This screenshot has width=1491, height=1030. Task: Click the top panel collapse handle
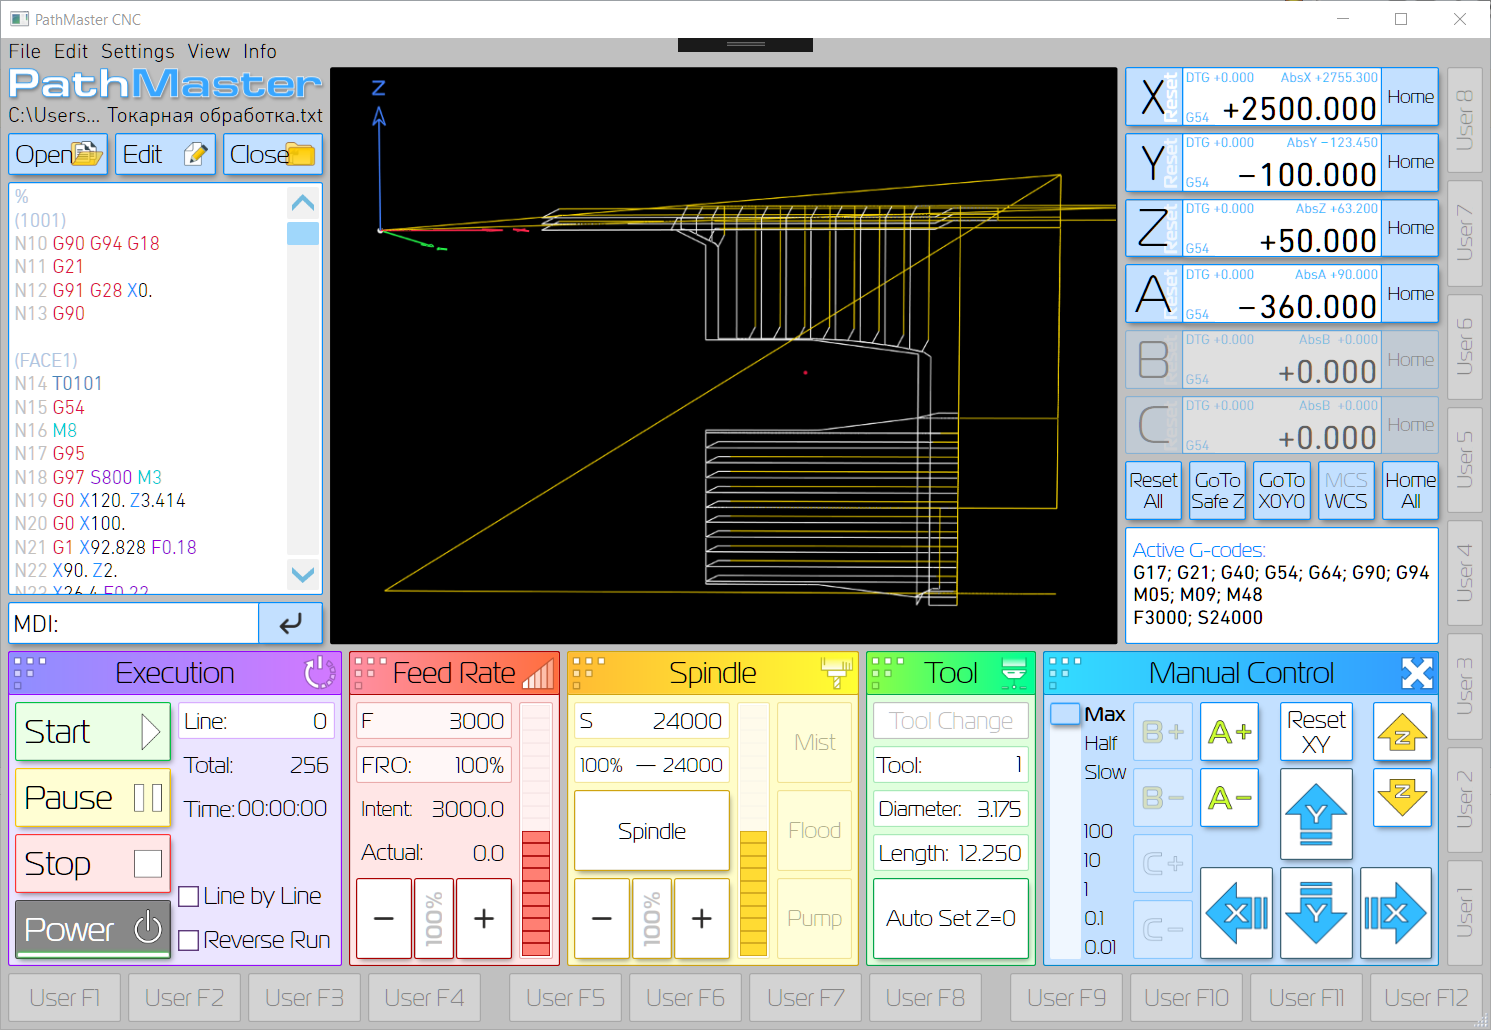[x=745, y=44]
